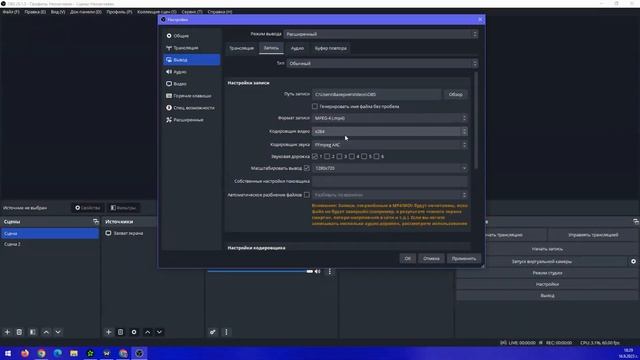Open source properties gear icon
The image size is (640, 360).
[x=134, y=332]
